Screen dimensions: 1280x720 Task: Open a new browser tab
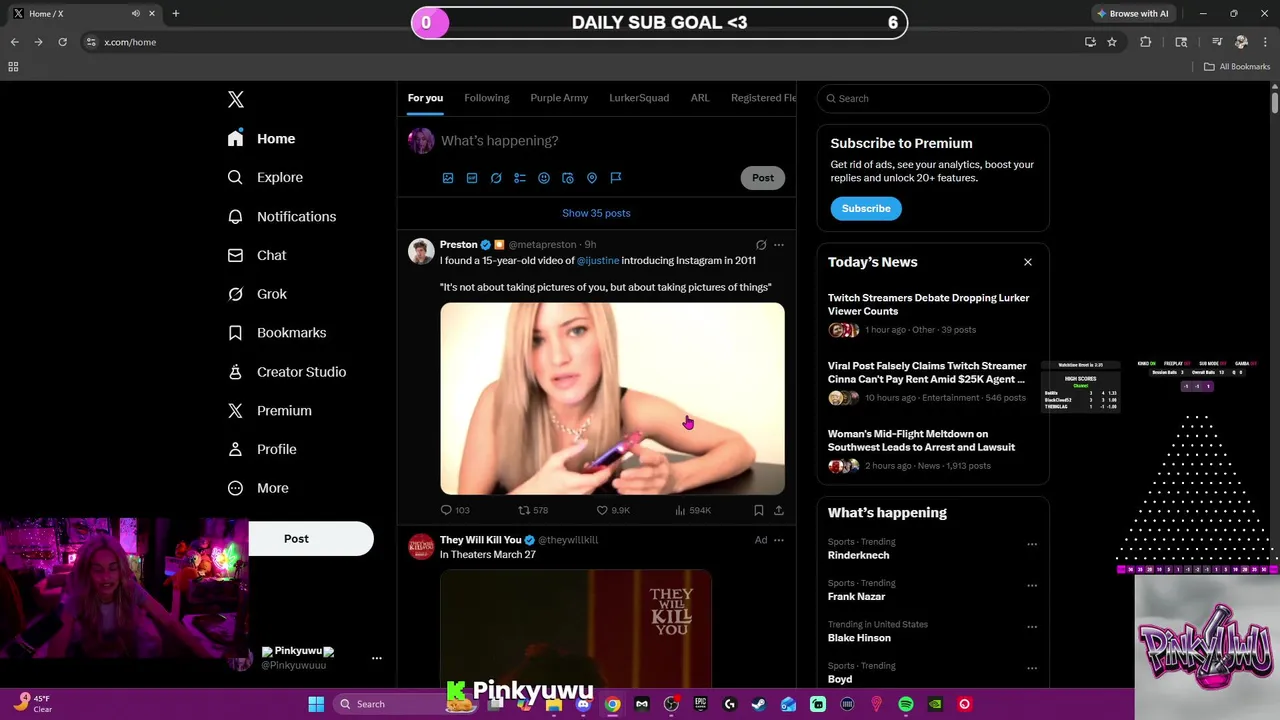175,14
